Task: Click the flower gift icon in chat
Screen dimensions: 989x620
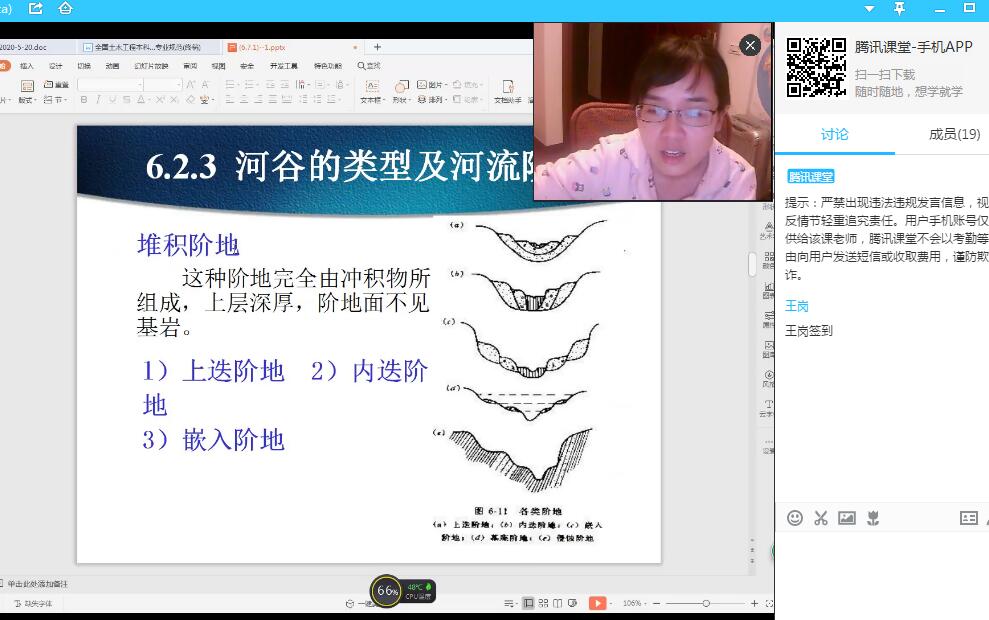Action: coord(873,518)
